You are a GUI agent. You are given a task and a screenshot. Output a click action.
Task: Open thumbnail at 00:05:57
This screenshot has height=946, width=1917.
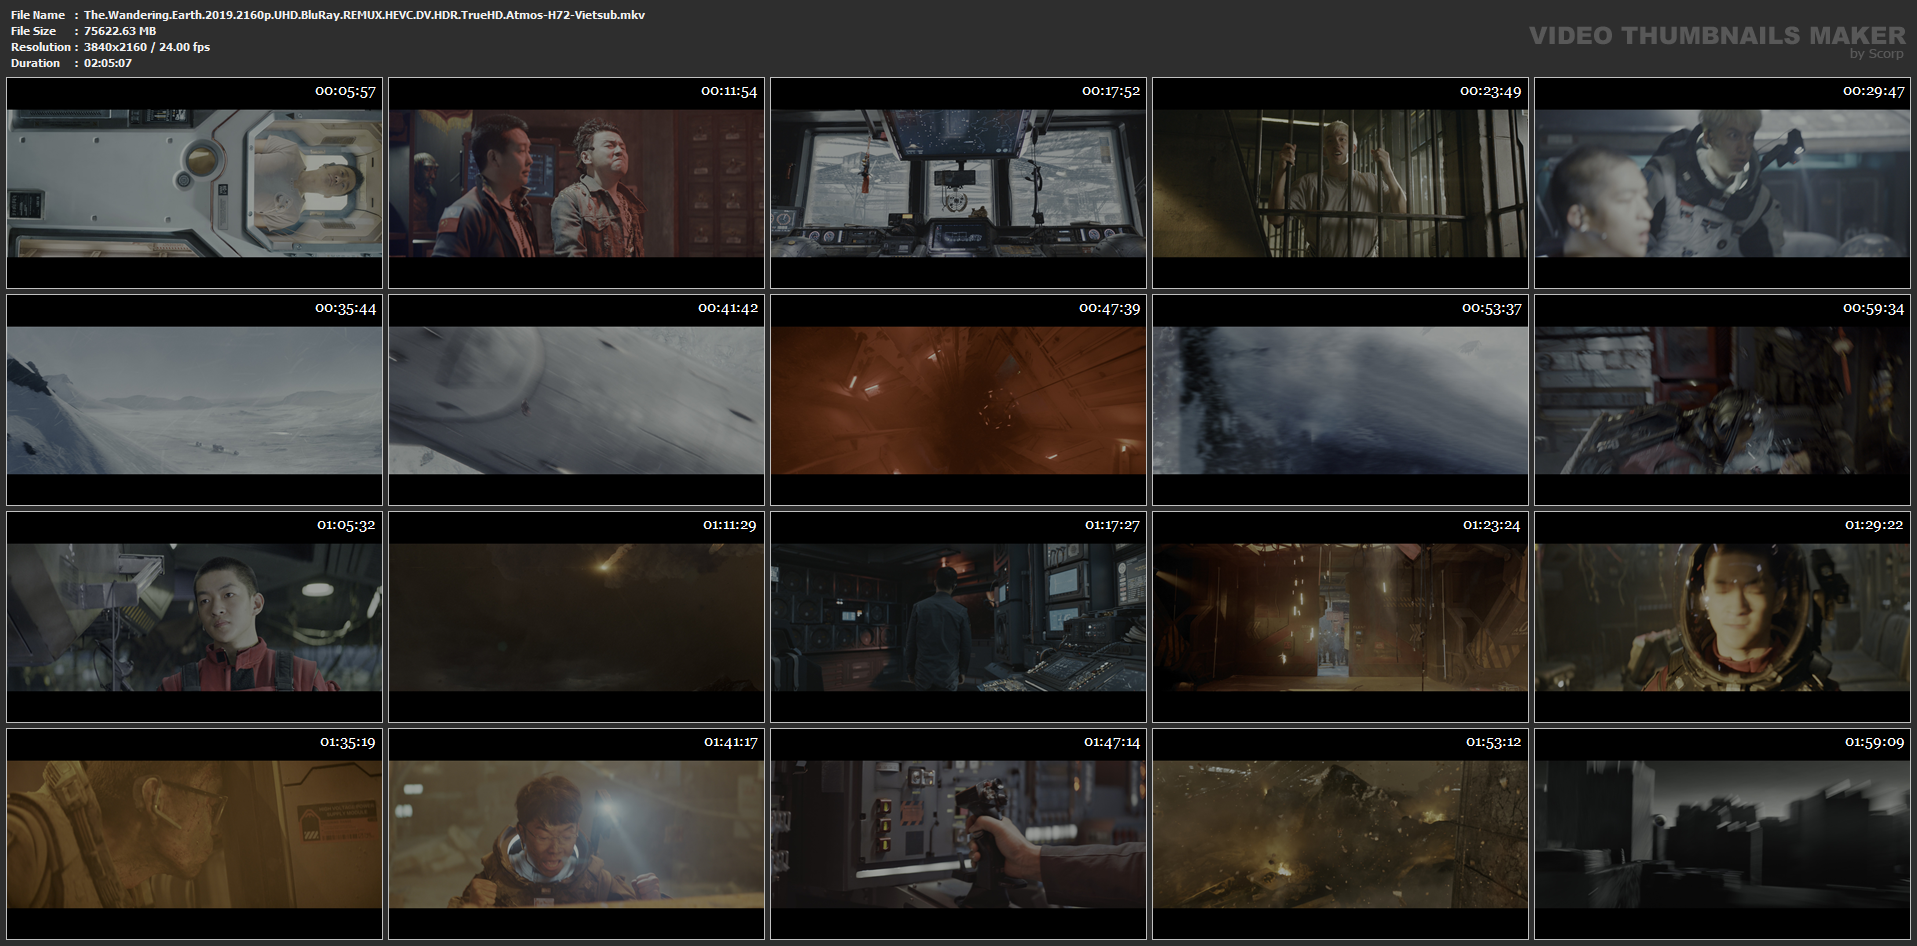[194, 183]
